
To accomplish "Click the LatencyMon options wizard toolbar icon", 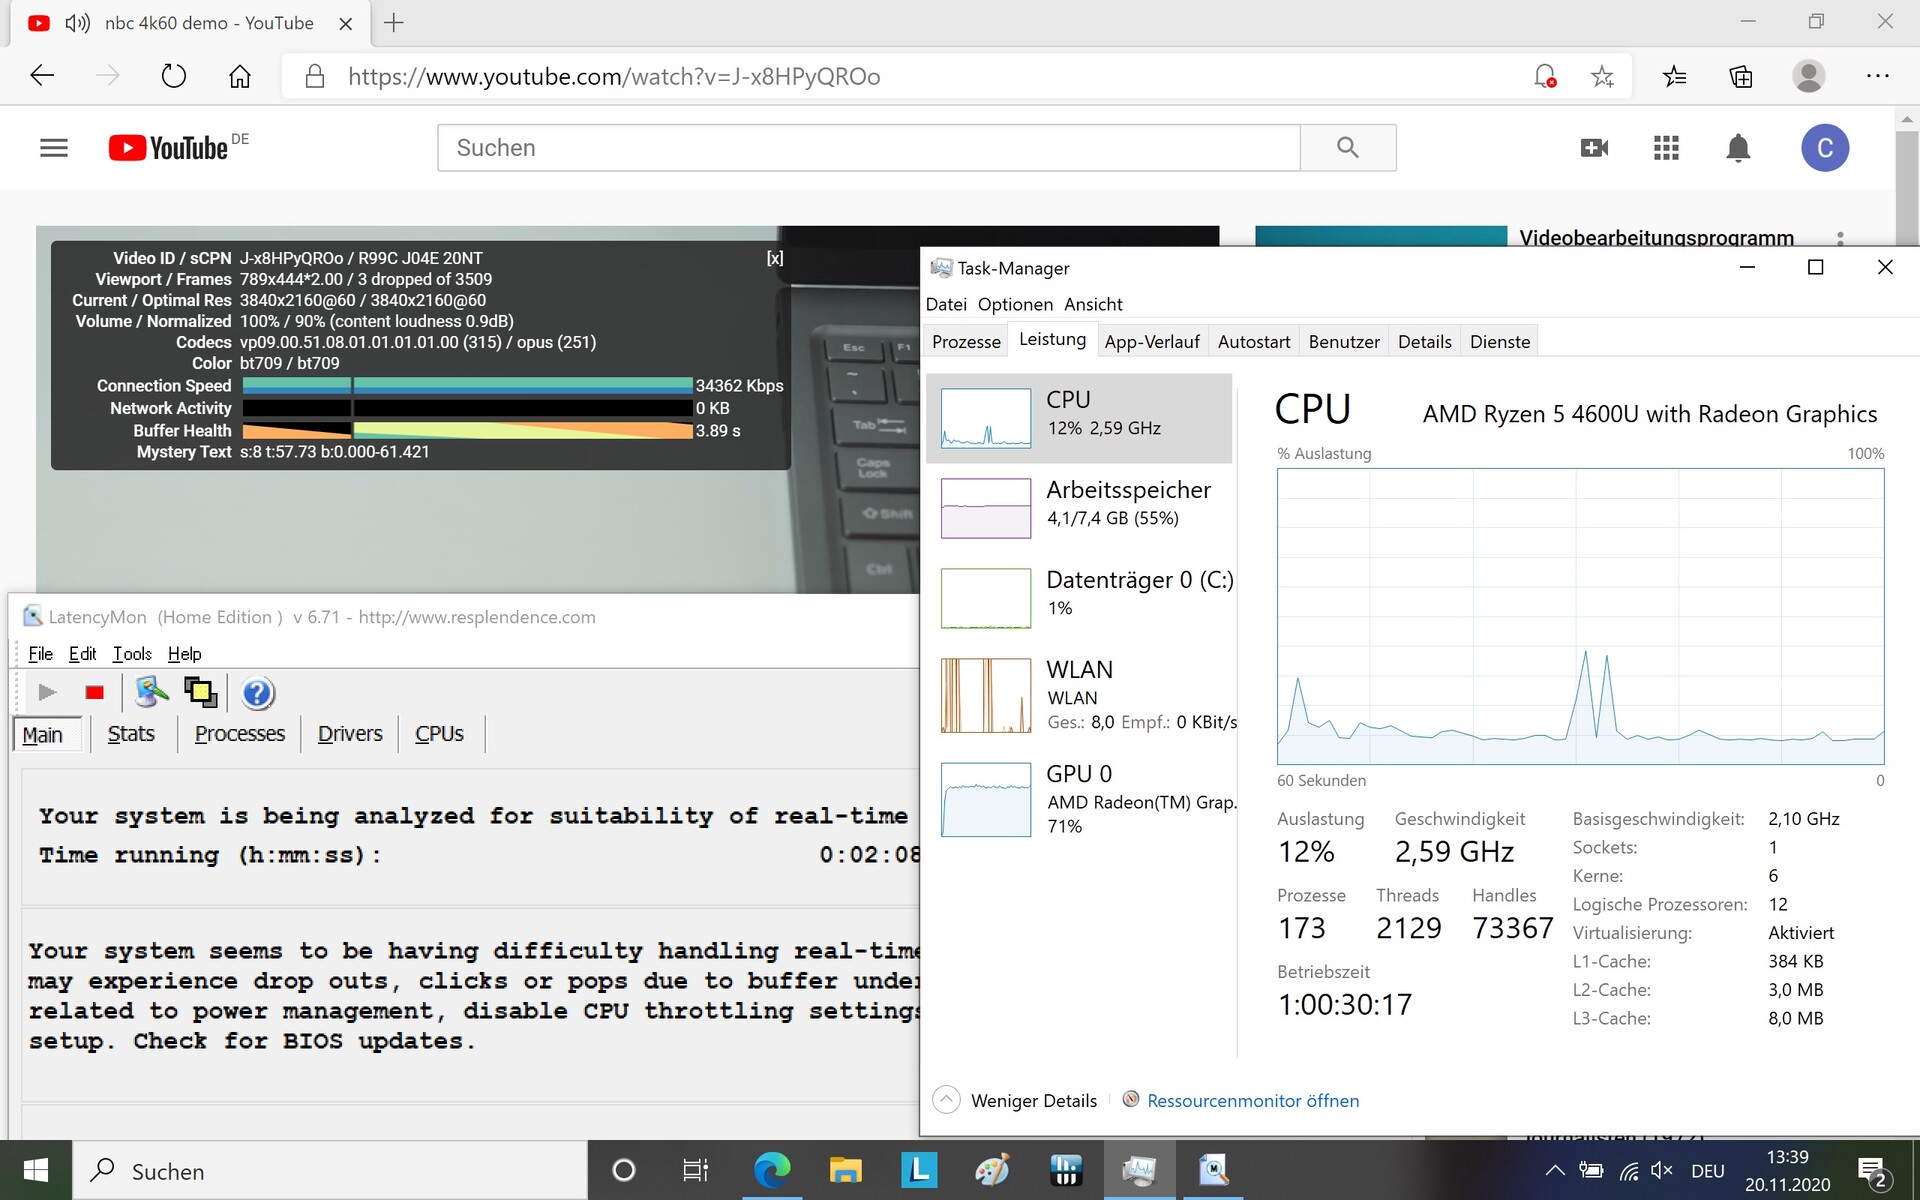I will (x=152, y=692).
